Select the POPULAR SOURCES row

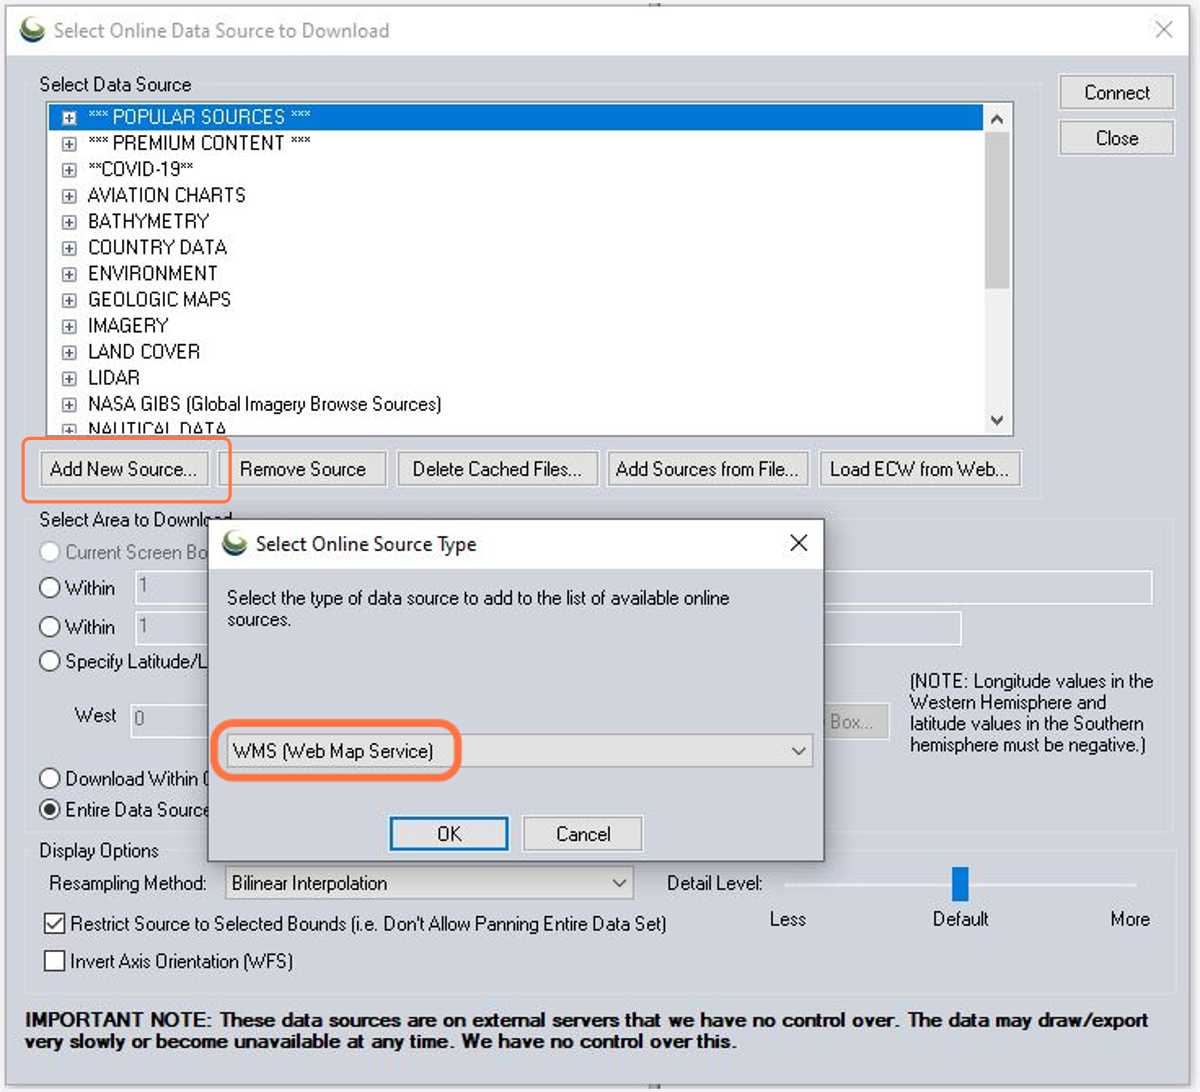516,117
